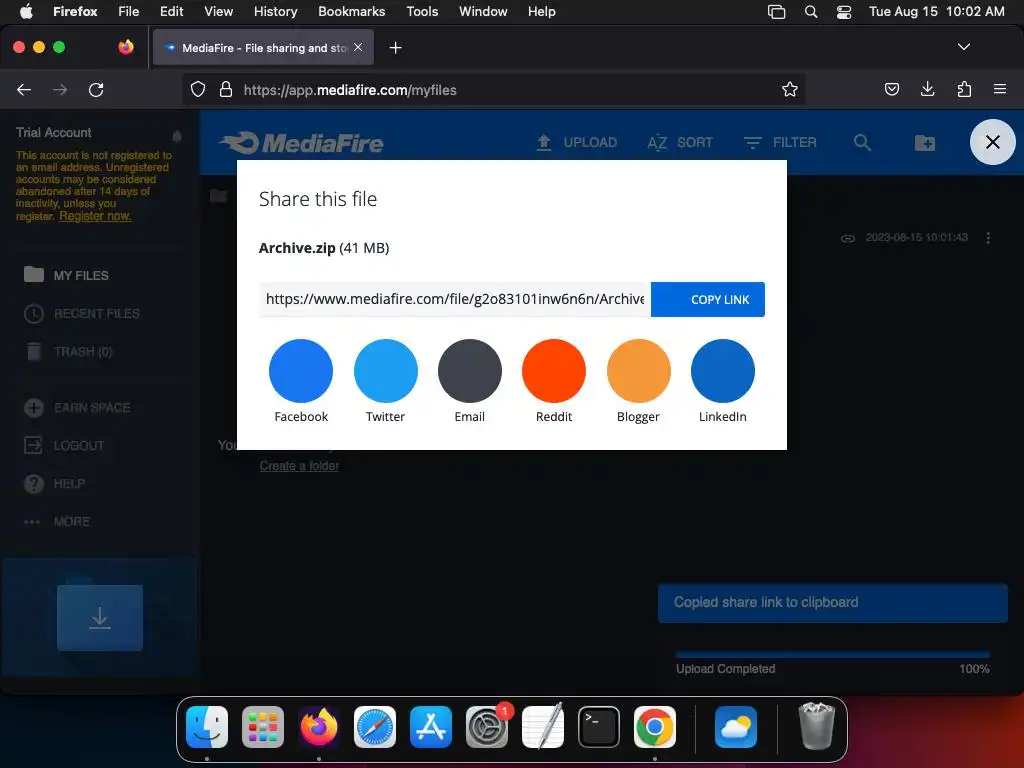
Task: Click the Copied share link notification
Action: [832, 602]
